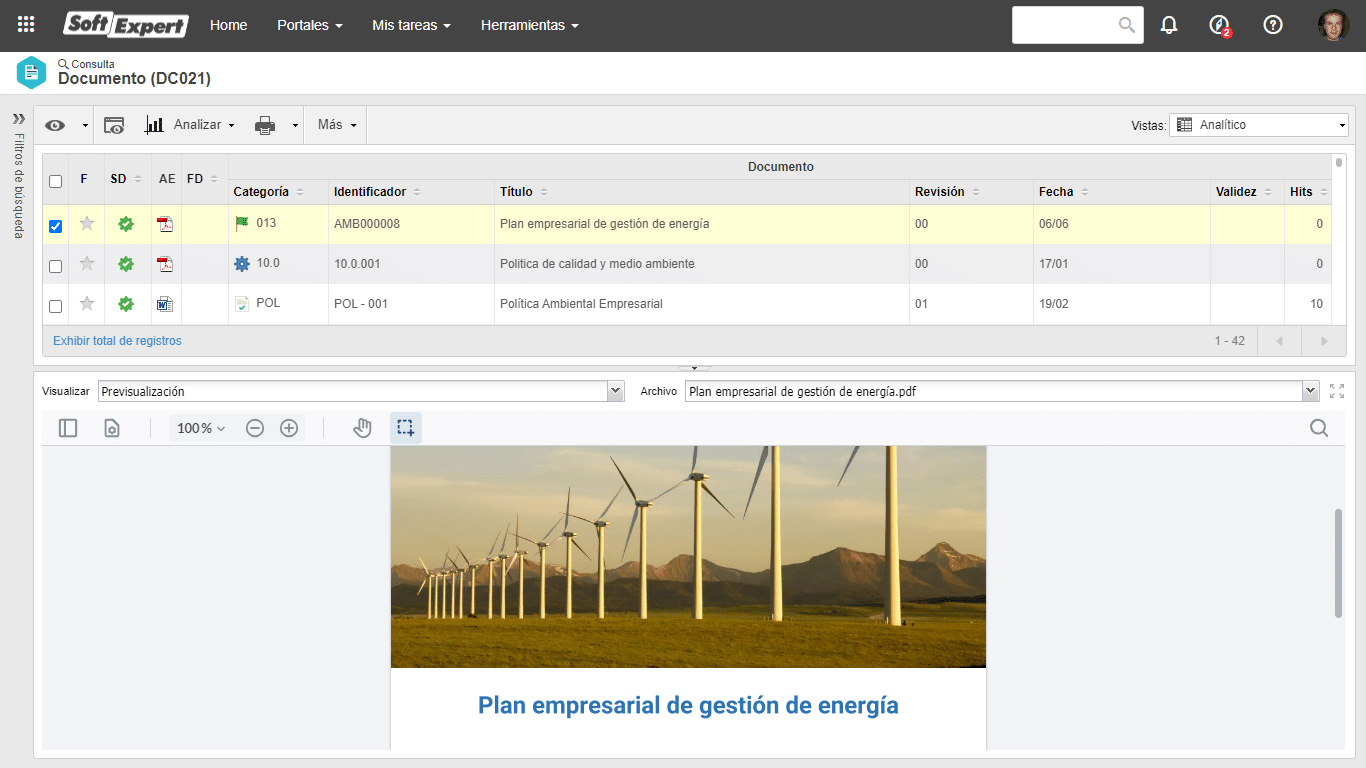The height and width of the screenshot is (768, 1366).
Task: Toggle the PDF viewer sidebar panel icon
Action: point(68,428)
